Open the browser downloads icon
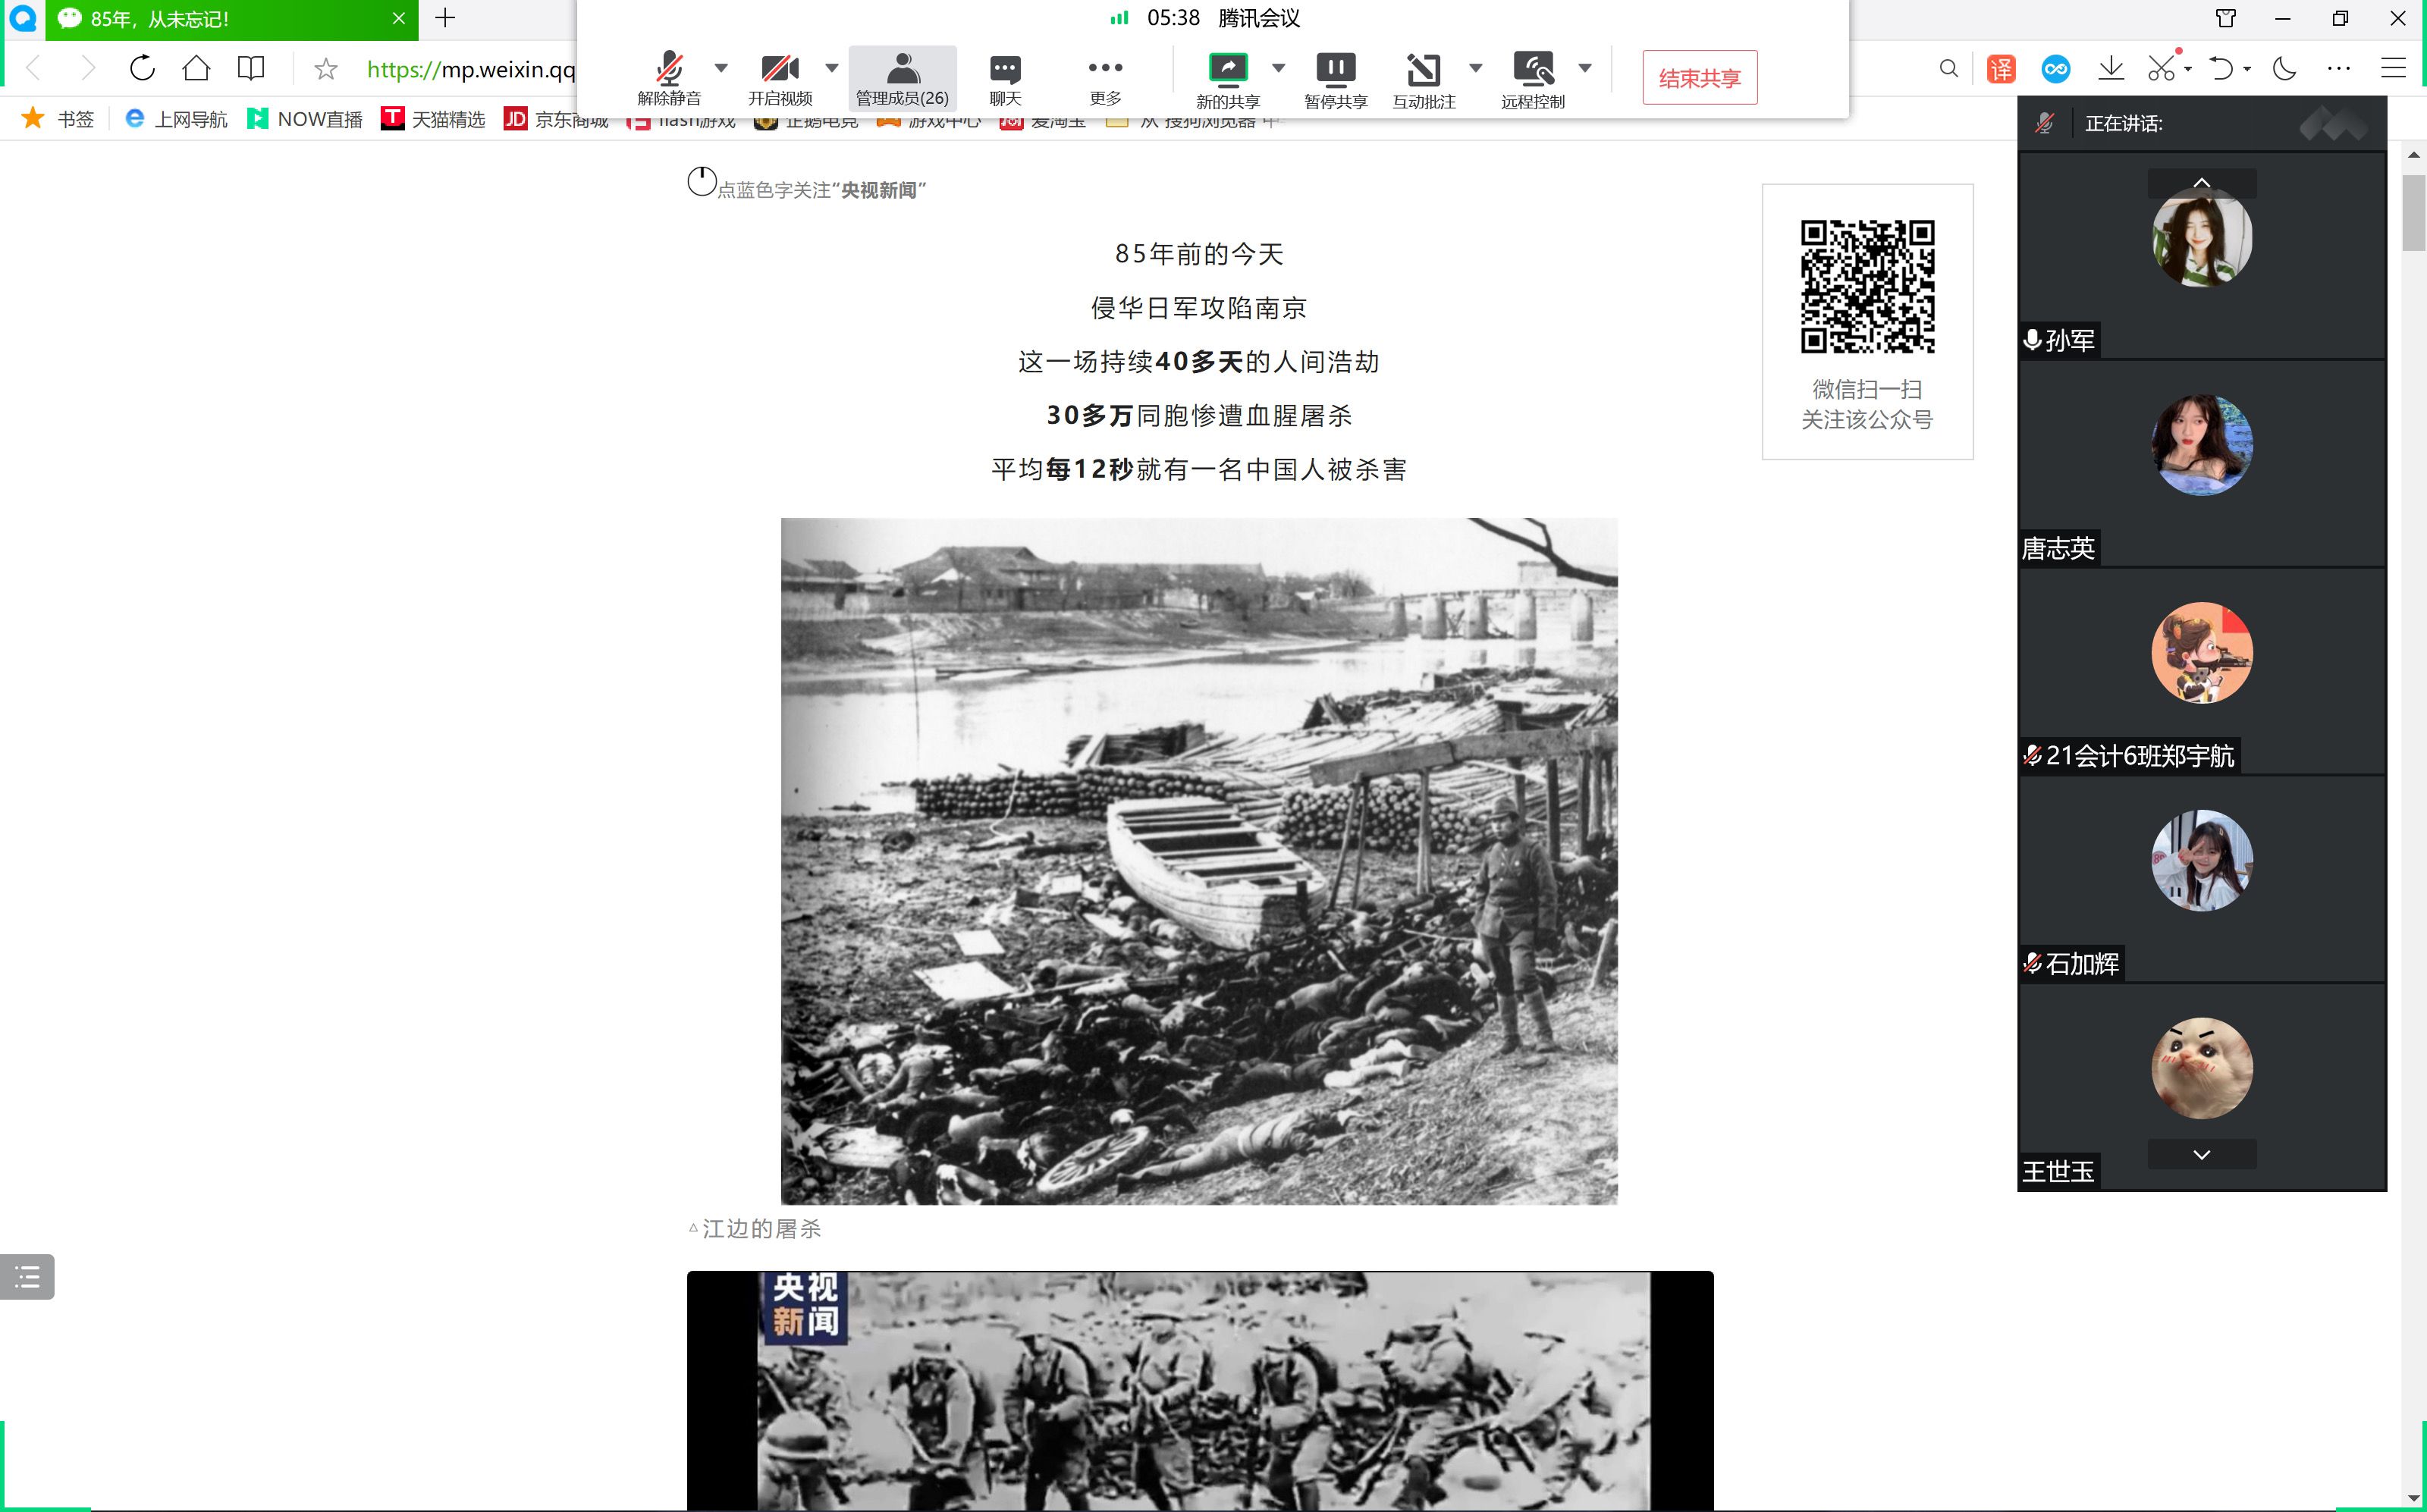This screenshot has height=1512, width=2427. click(2111, 69)
